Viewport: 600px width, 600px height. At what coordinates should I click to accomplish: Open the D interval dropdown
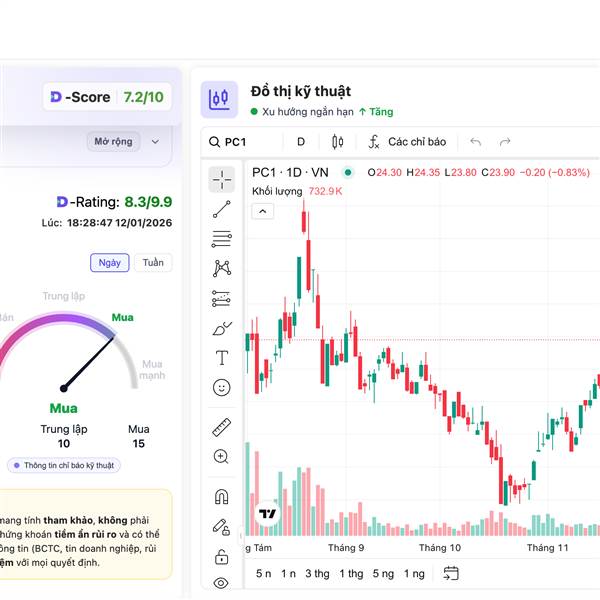click(x=301, y=142)
